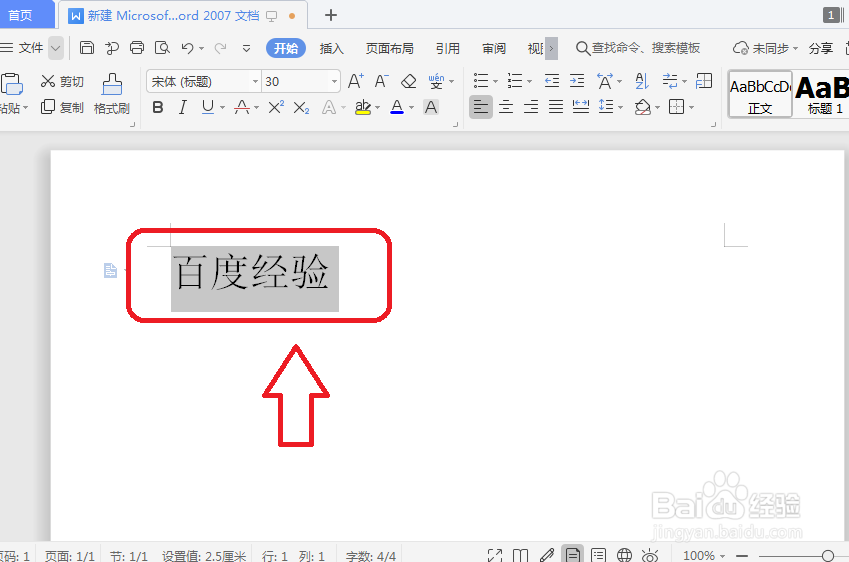Apply the 正文 style
This screenshot has width=849, height=562.
coord(760,94)
